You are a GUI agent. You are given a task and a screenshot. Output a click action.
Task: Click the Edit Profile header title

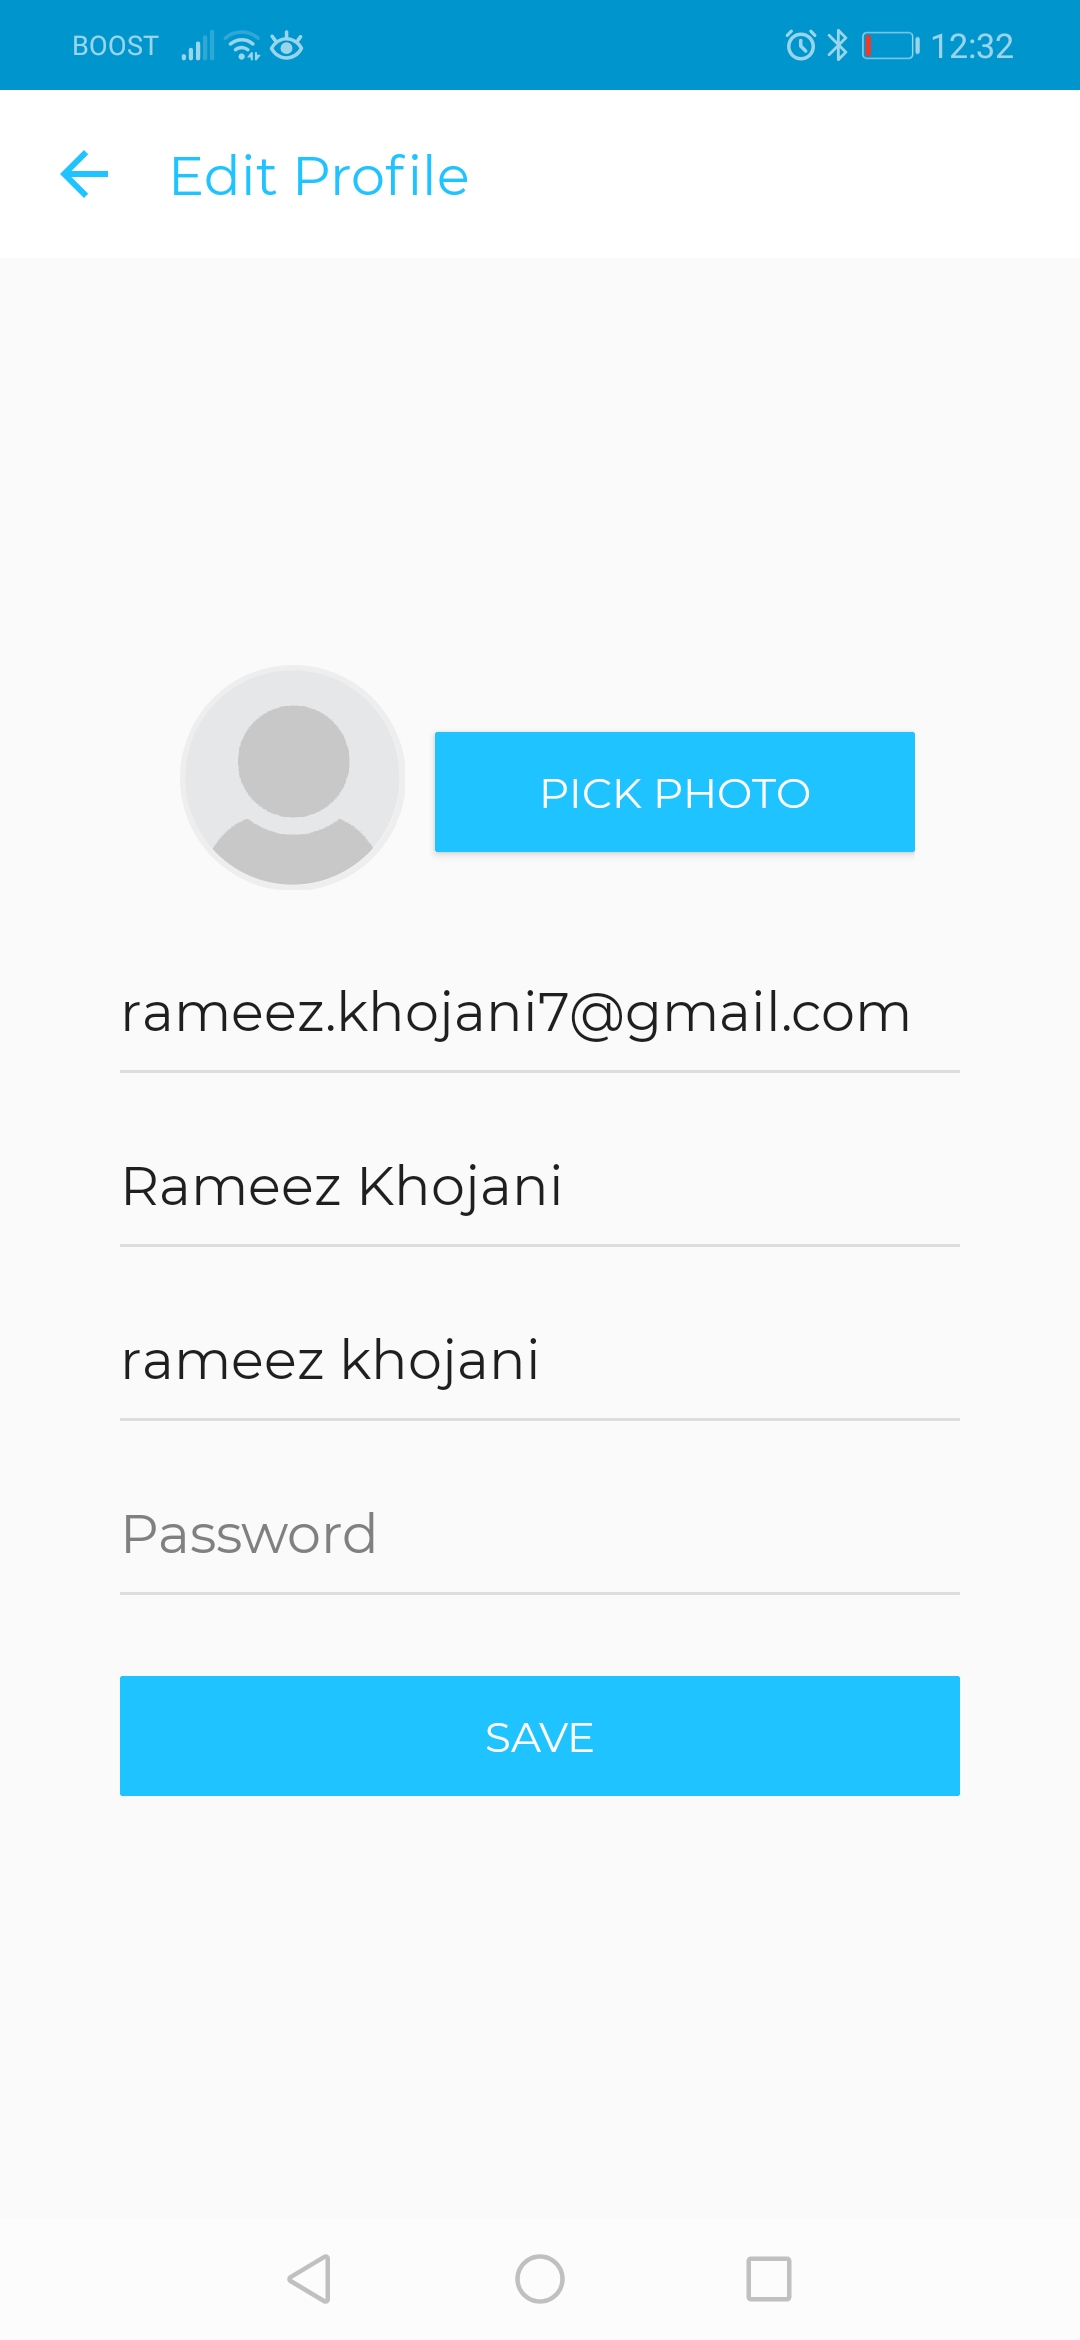click(319, 176)
